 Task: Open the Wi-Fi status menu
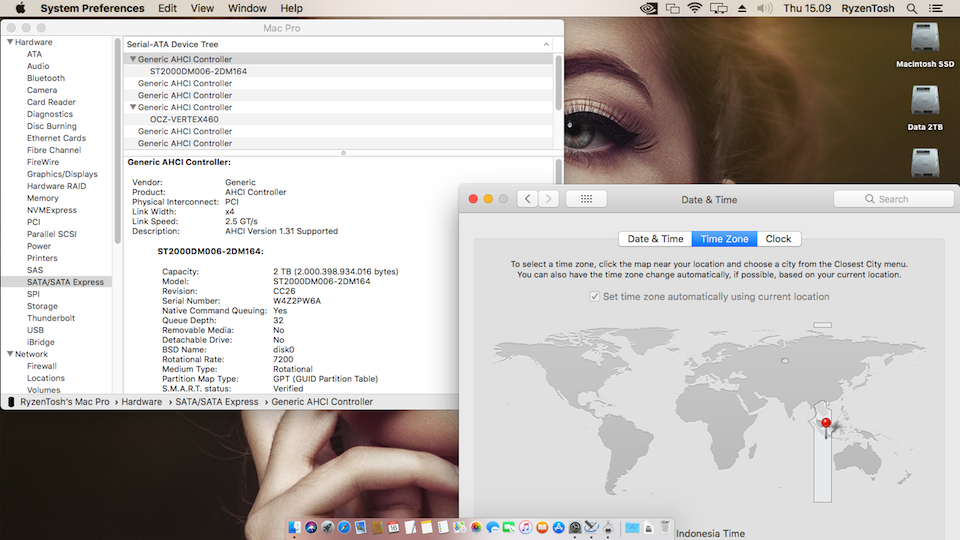point(695,8)
